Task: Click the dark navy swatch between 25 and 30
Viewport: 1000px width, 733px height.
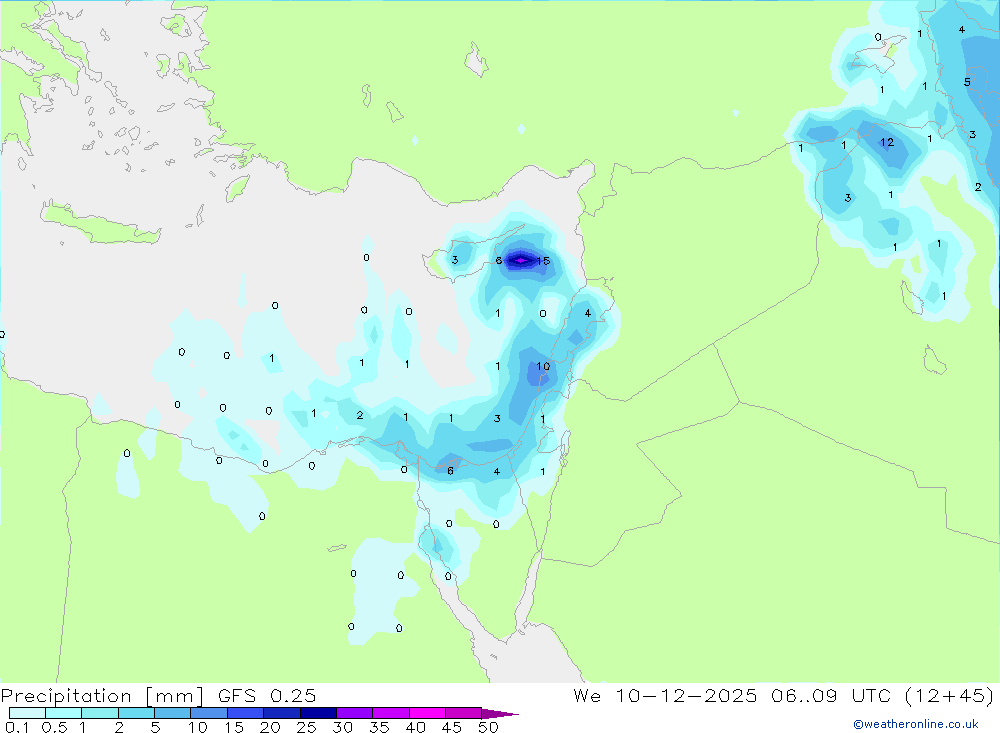Action: 318,713
